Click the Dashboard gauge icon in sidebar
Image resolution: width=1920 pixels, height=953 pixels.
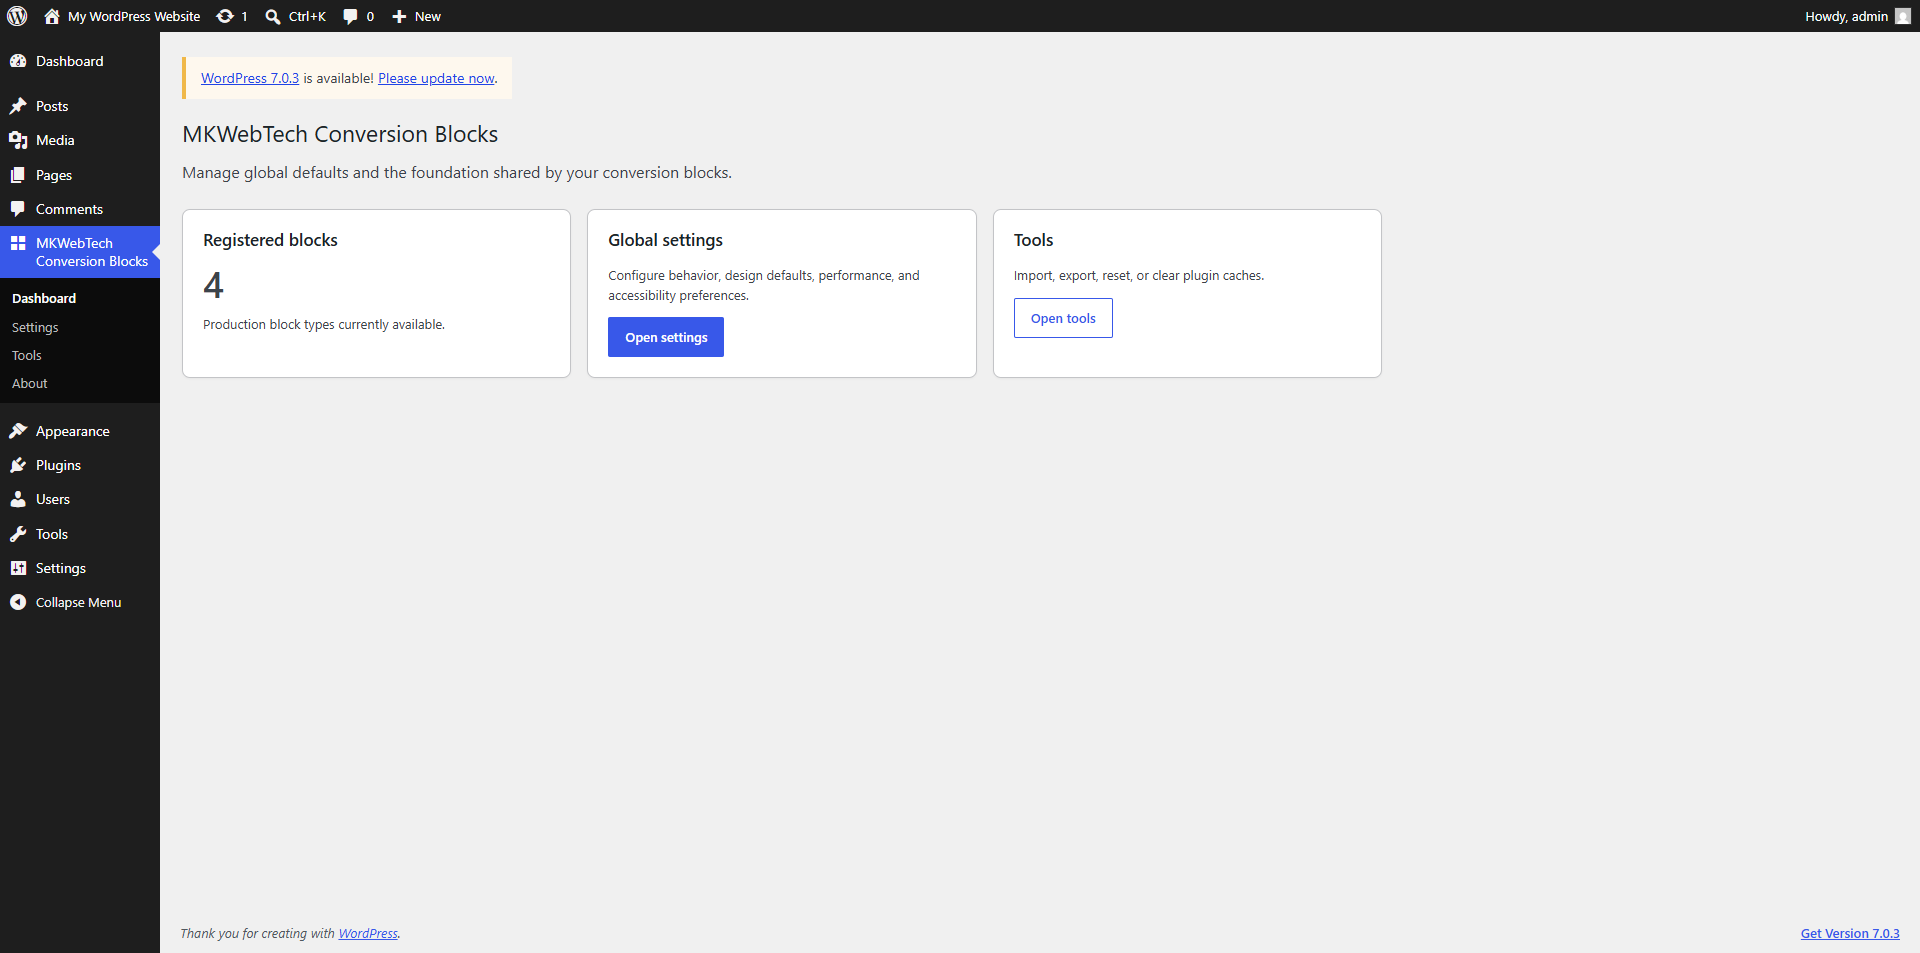click(x=18, y=61)
